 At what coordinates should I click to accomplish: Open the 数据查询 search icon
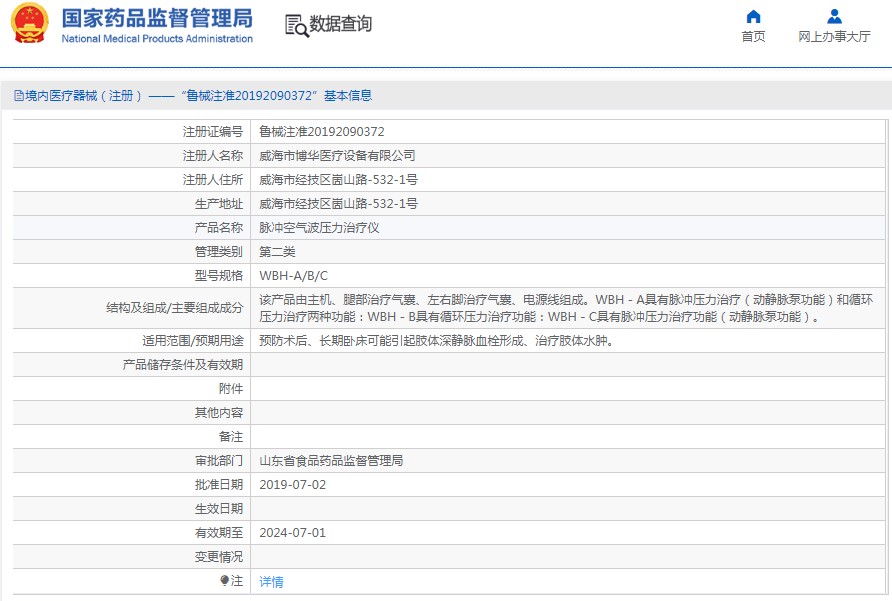296,26
